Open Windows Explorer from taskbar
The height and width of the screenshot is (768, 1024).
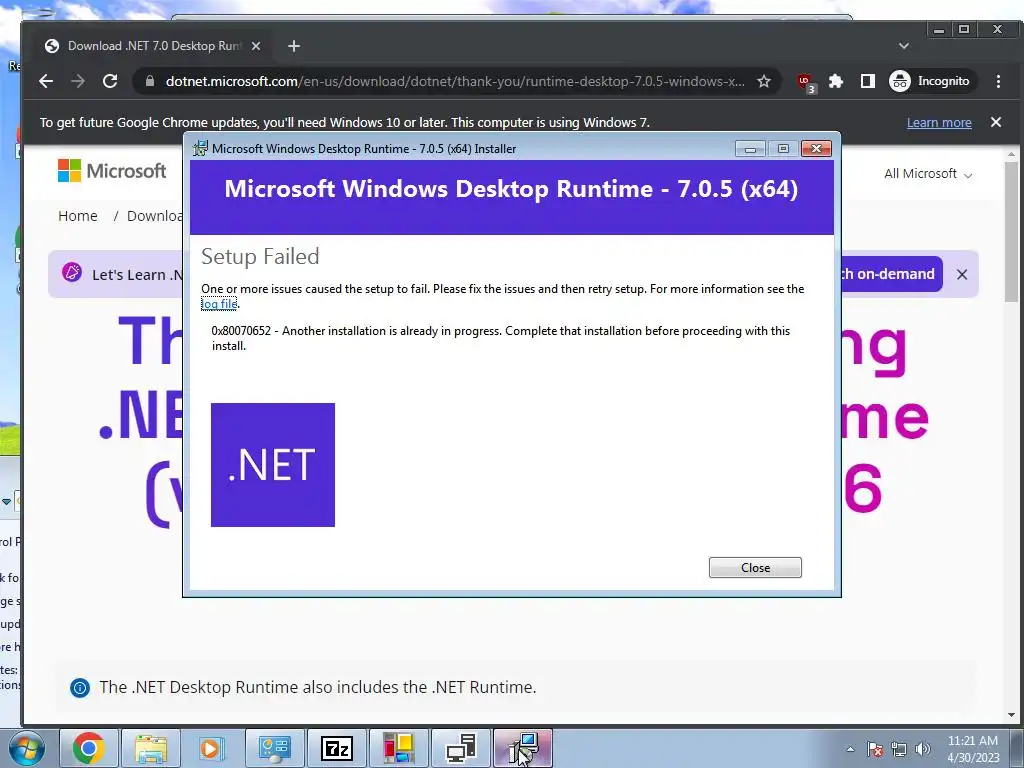click(x=151, y=748)
